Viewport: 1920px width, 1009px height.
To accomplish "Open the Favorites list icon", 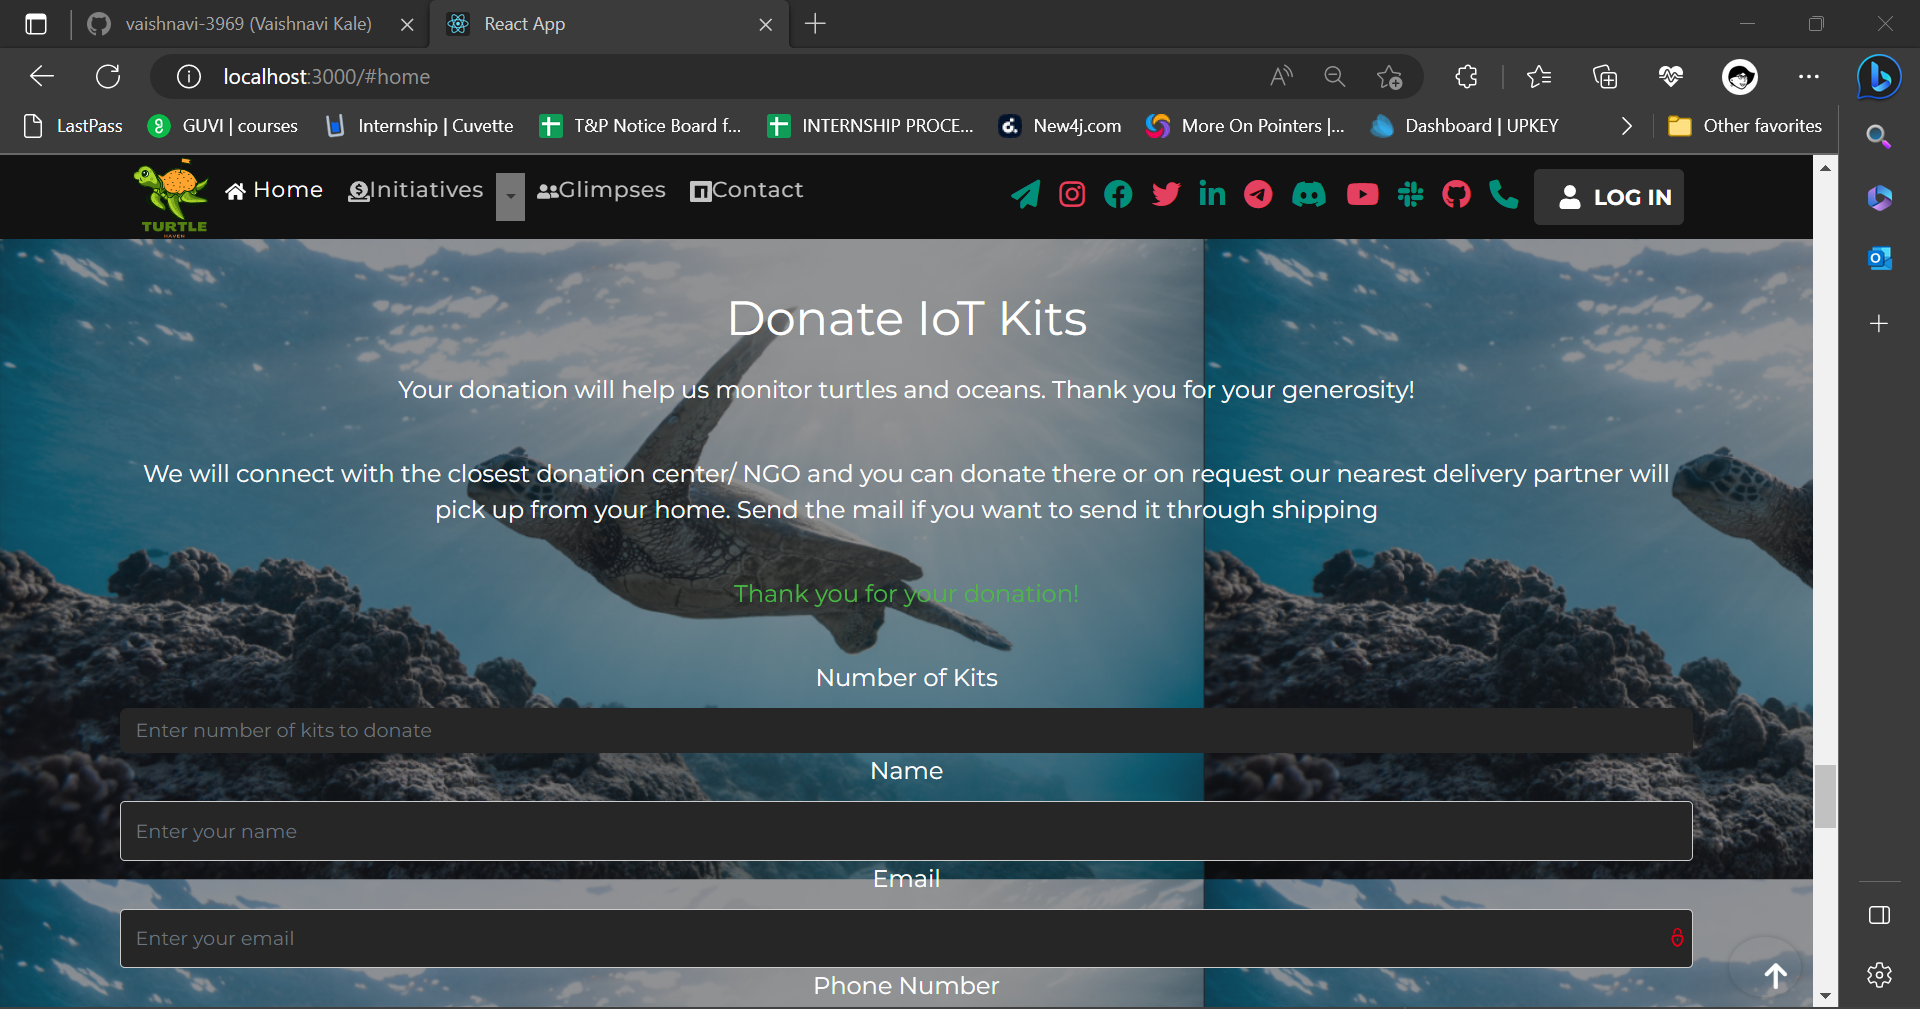I will click(x=1539, y=76).
